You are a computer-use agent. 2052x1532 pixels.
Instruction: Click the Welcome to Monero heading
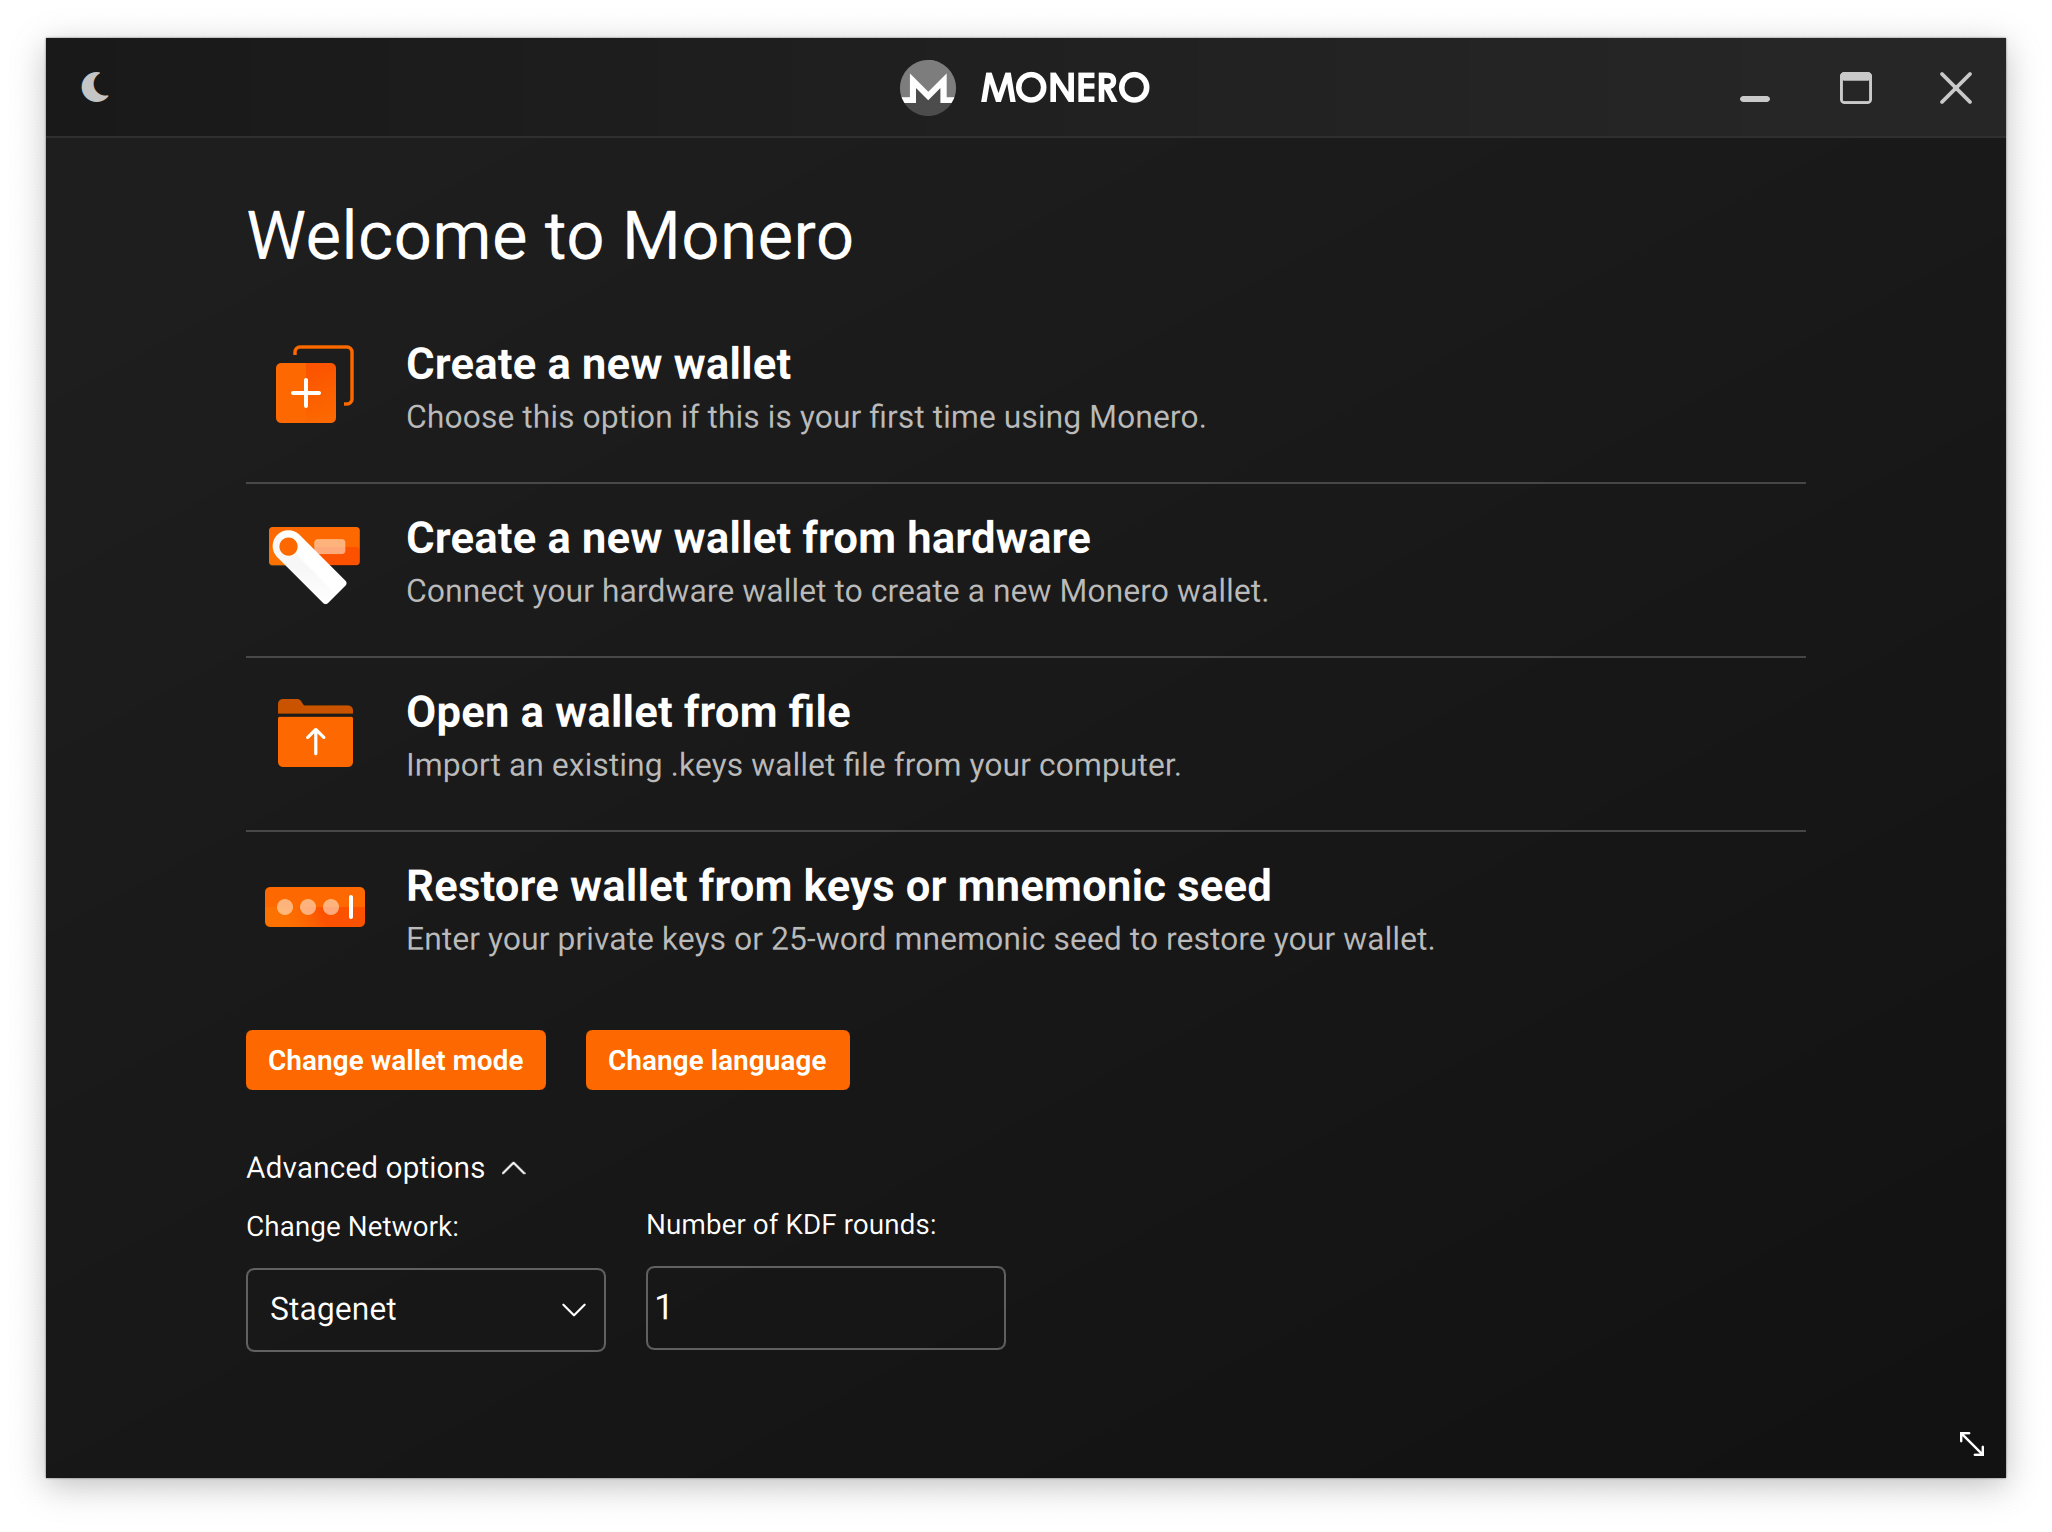coord(550,236)
